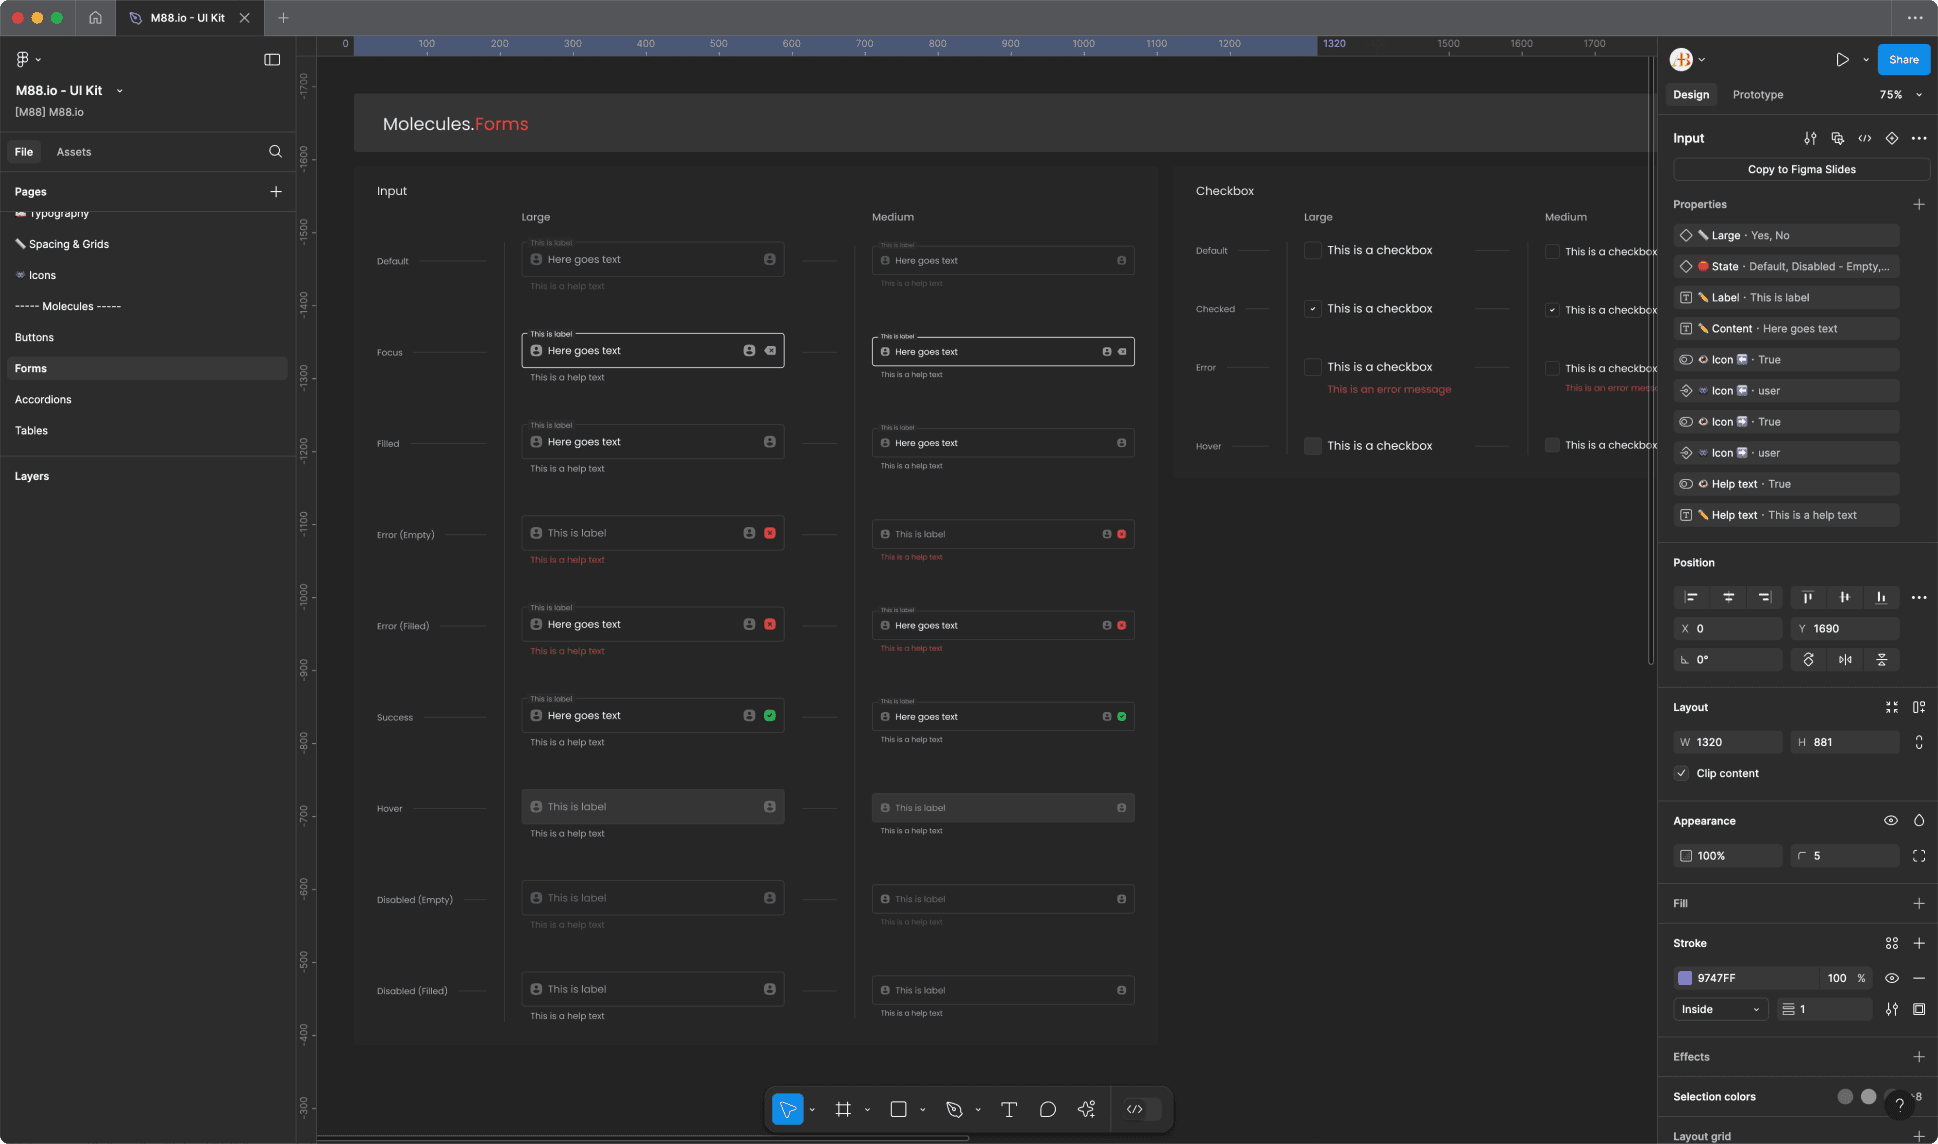Click the code icon in the Input panel header
Viewport: 1938px width, 1144px height.
[x=1865, y=138]
